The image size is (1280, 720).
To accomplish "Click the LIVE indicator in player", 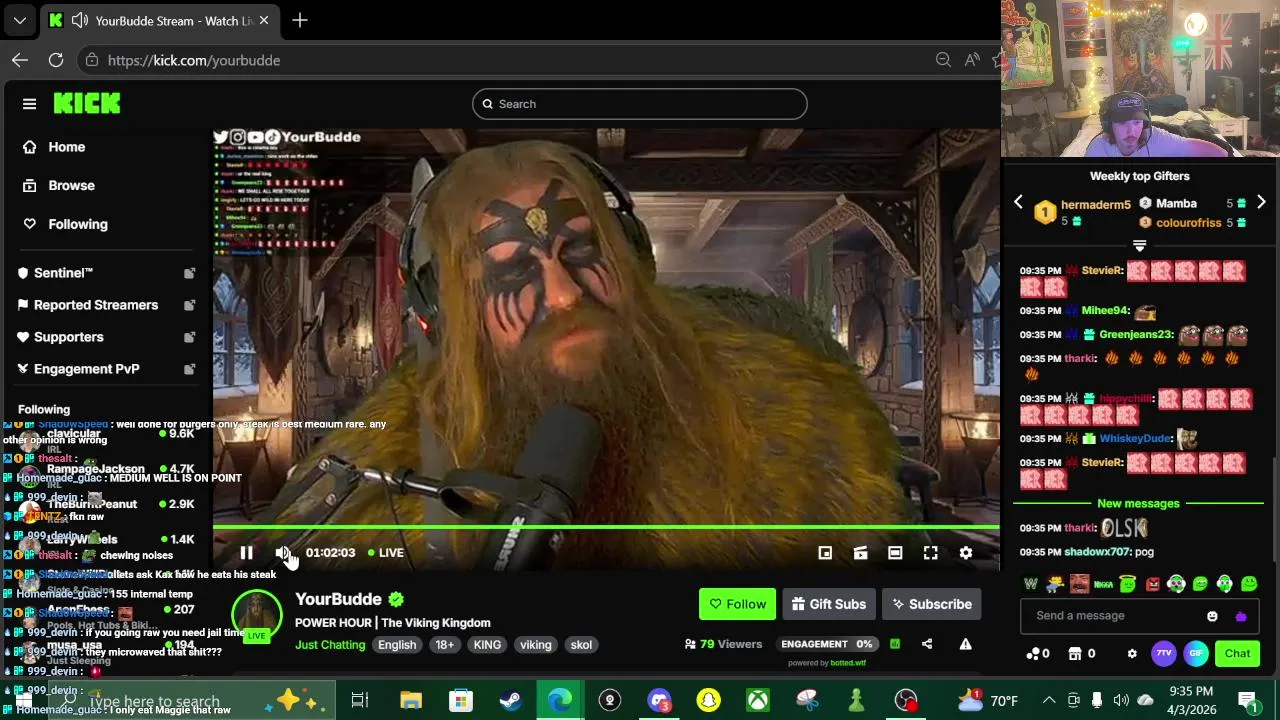I will [386, 553].
